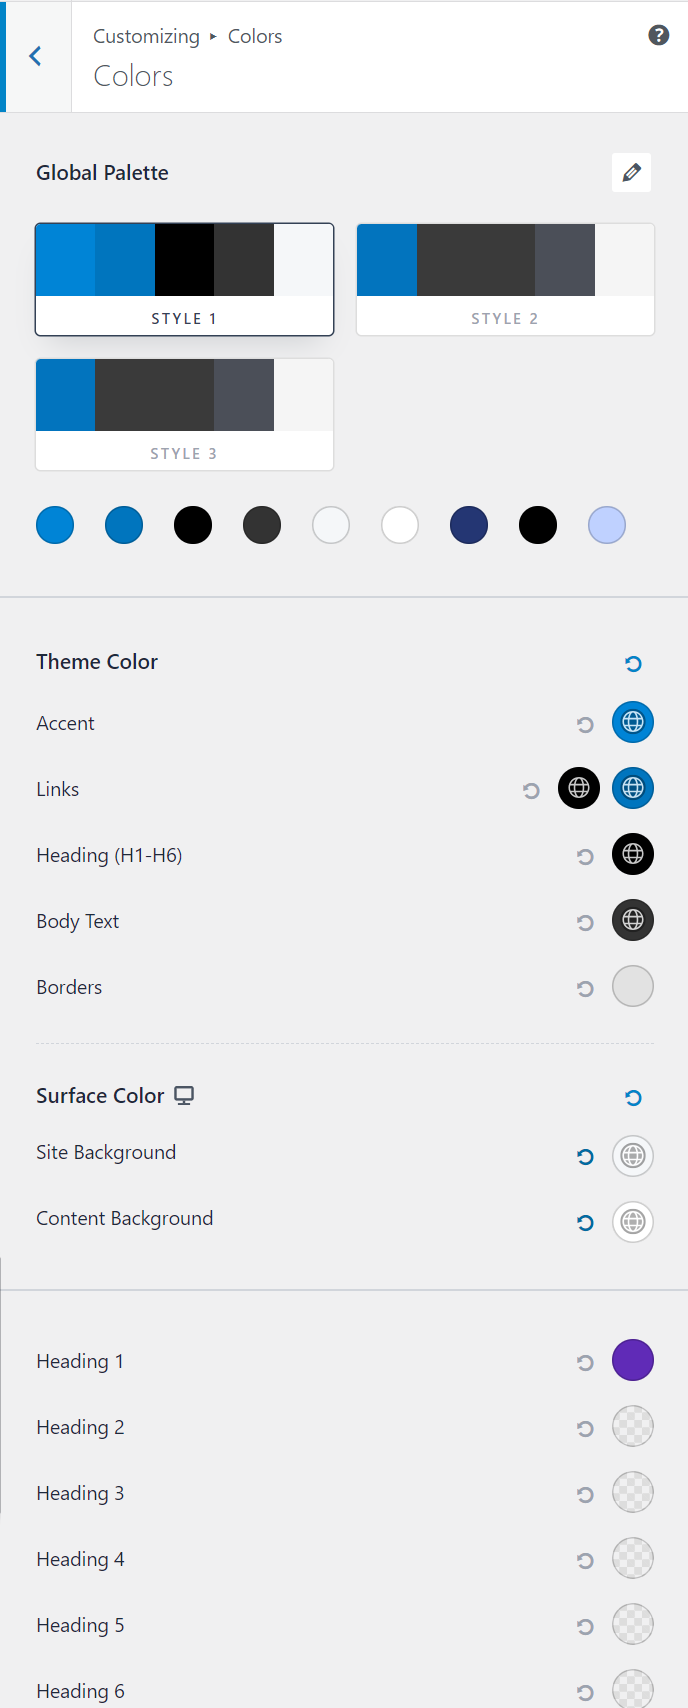Click the Global Palette edit pencil icon
Image resolution: width=688 pixels, height=1708 pixels.
(631, 173)
